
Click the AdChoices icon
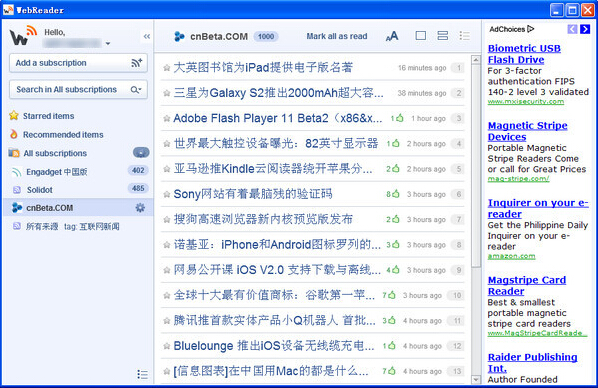click(x=530, y=29)
